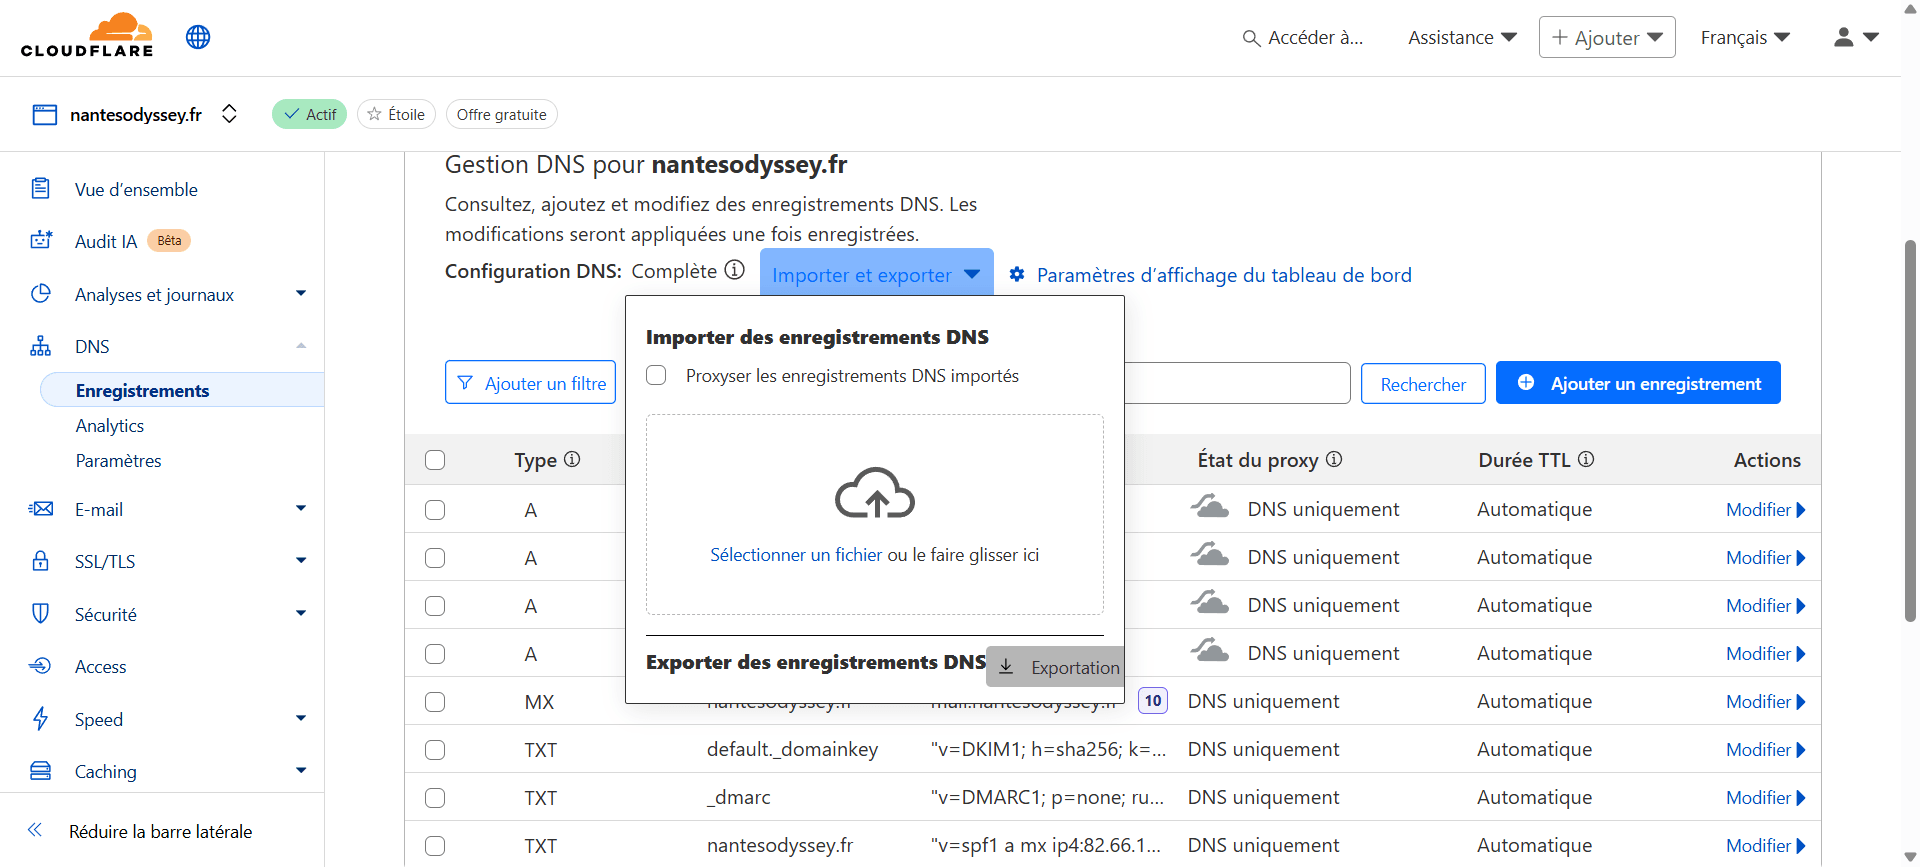Click the cloud upload icon in the import area
This screenshot has width=1920, height=867.
[x=875, y=493]
